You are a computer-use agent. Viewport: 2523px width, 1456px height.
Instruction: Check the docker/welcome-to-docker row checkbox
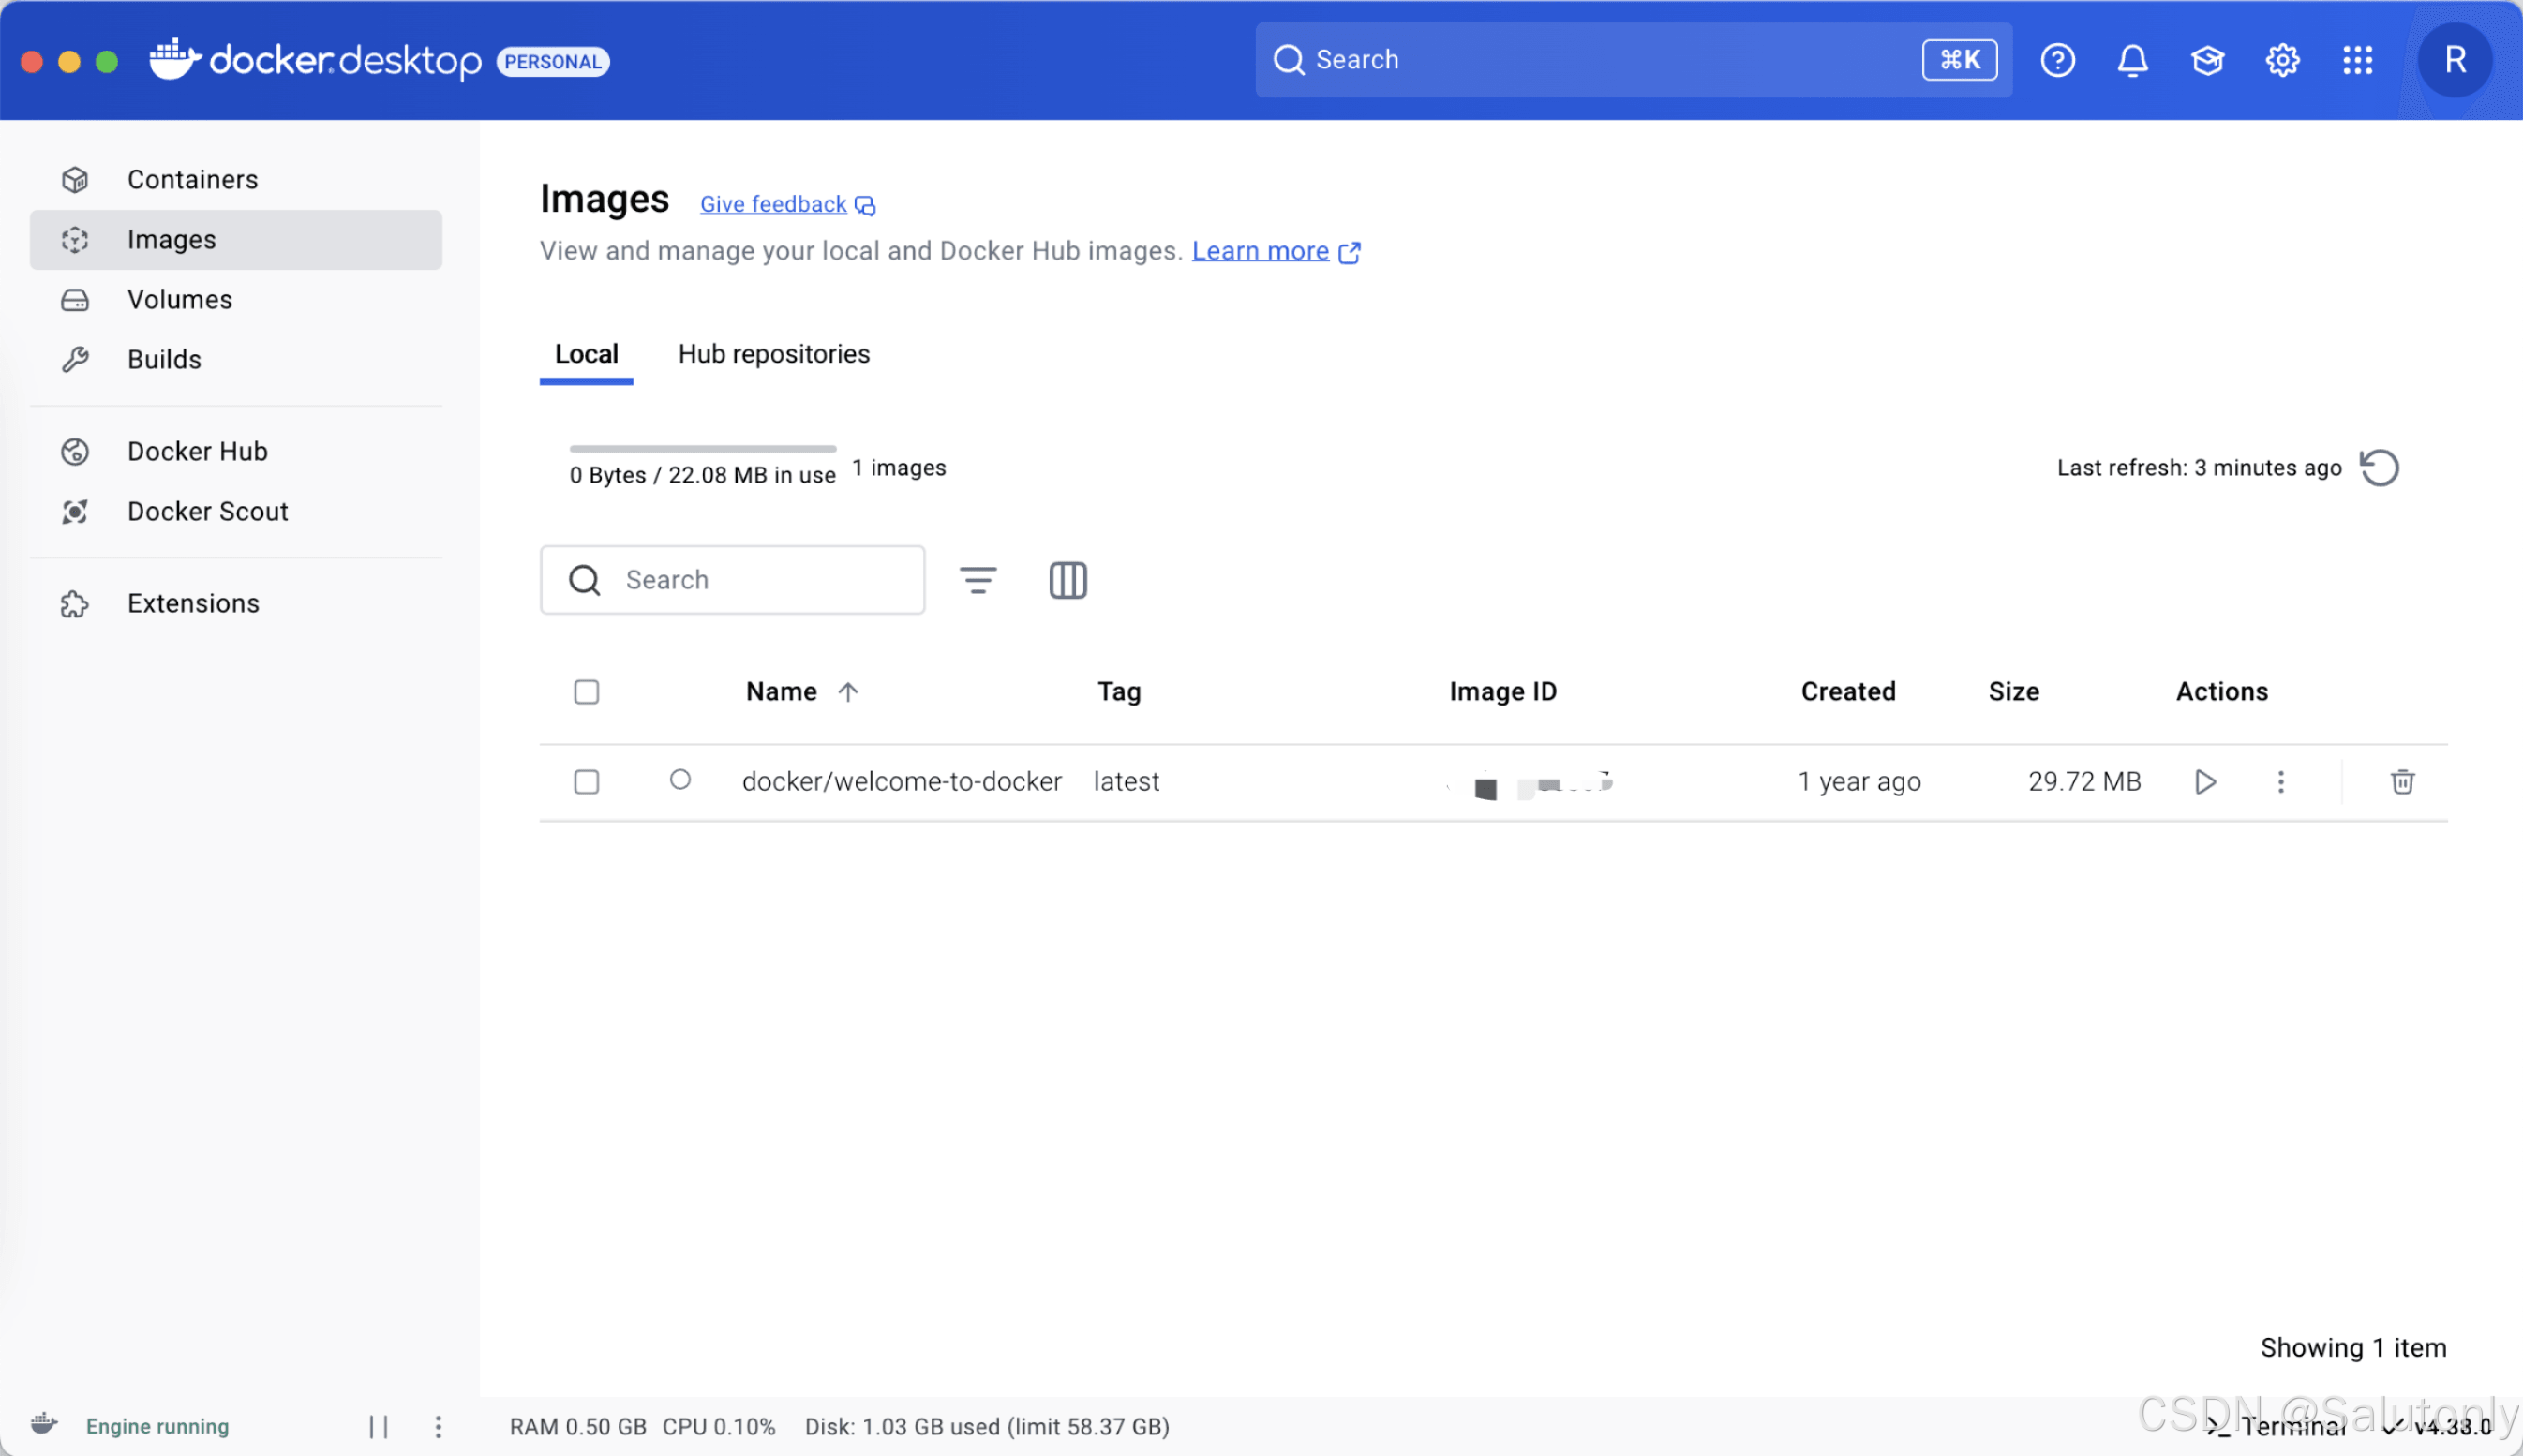[587, 782]
